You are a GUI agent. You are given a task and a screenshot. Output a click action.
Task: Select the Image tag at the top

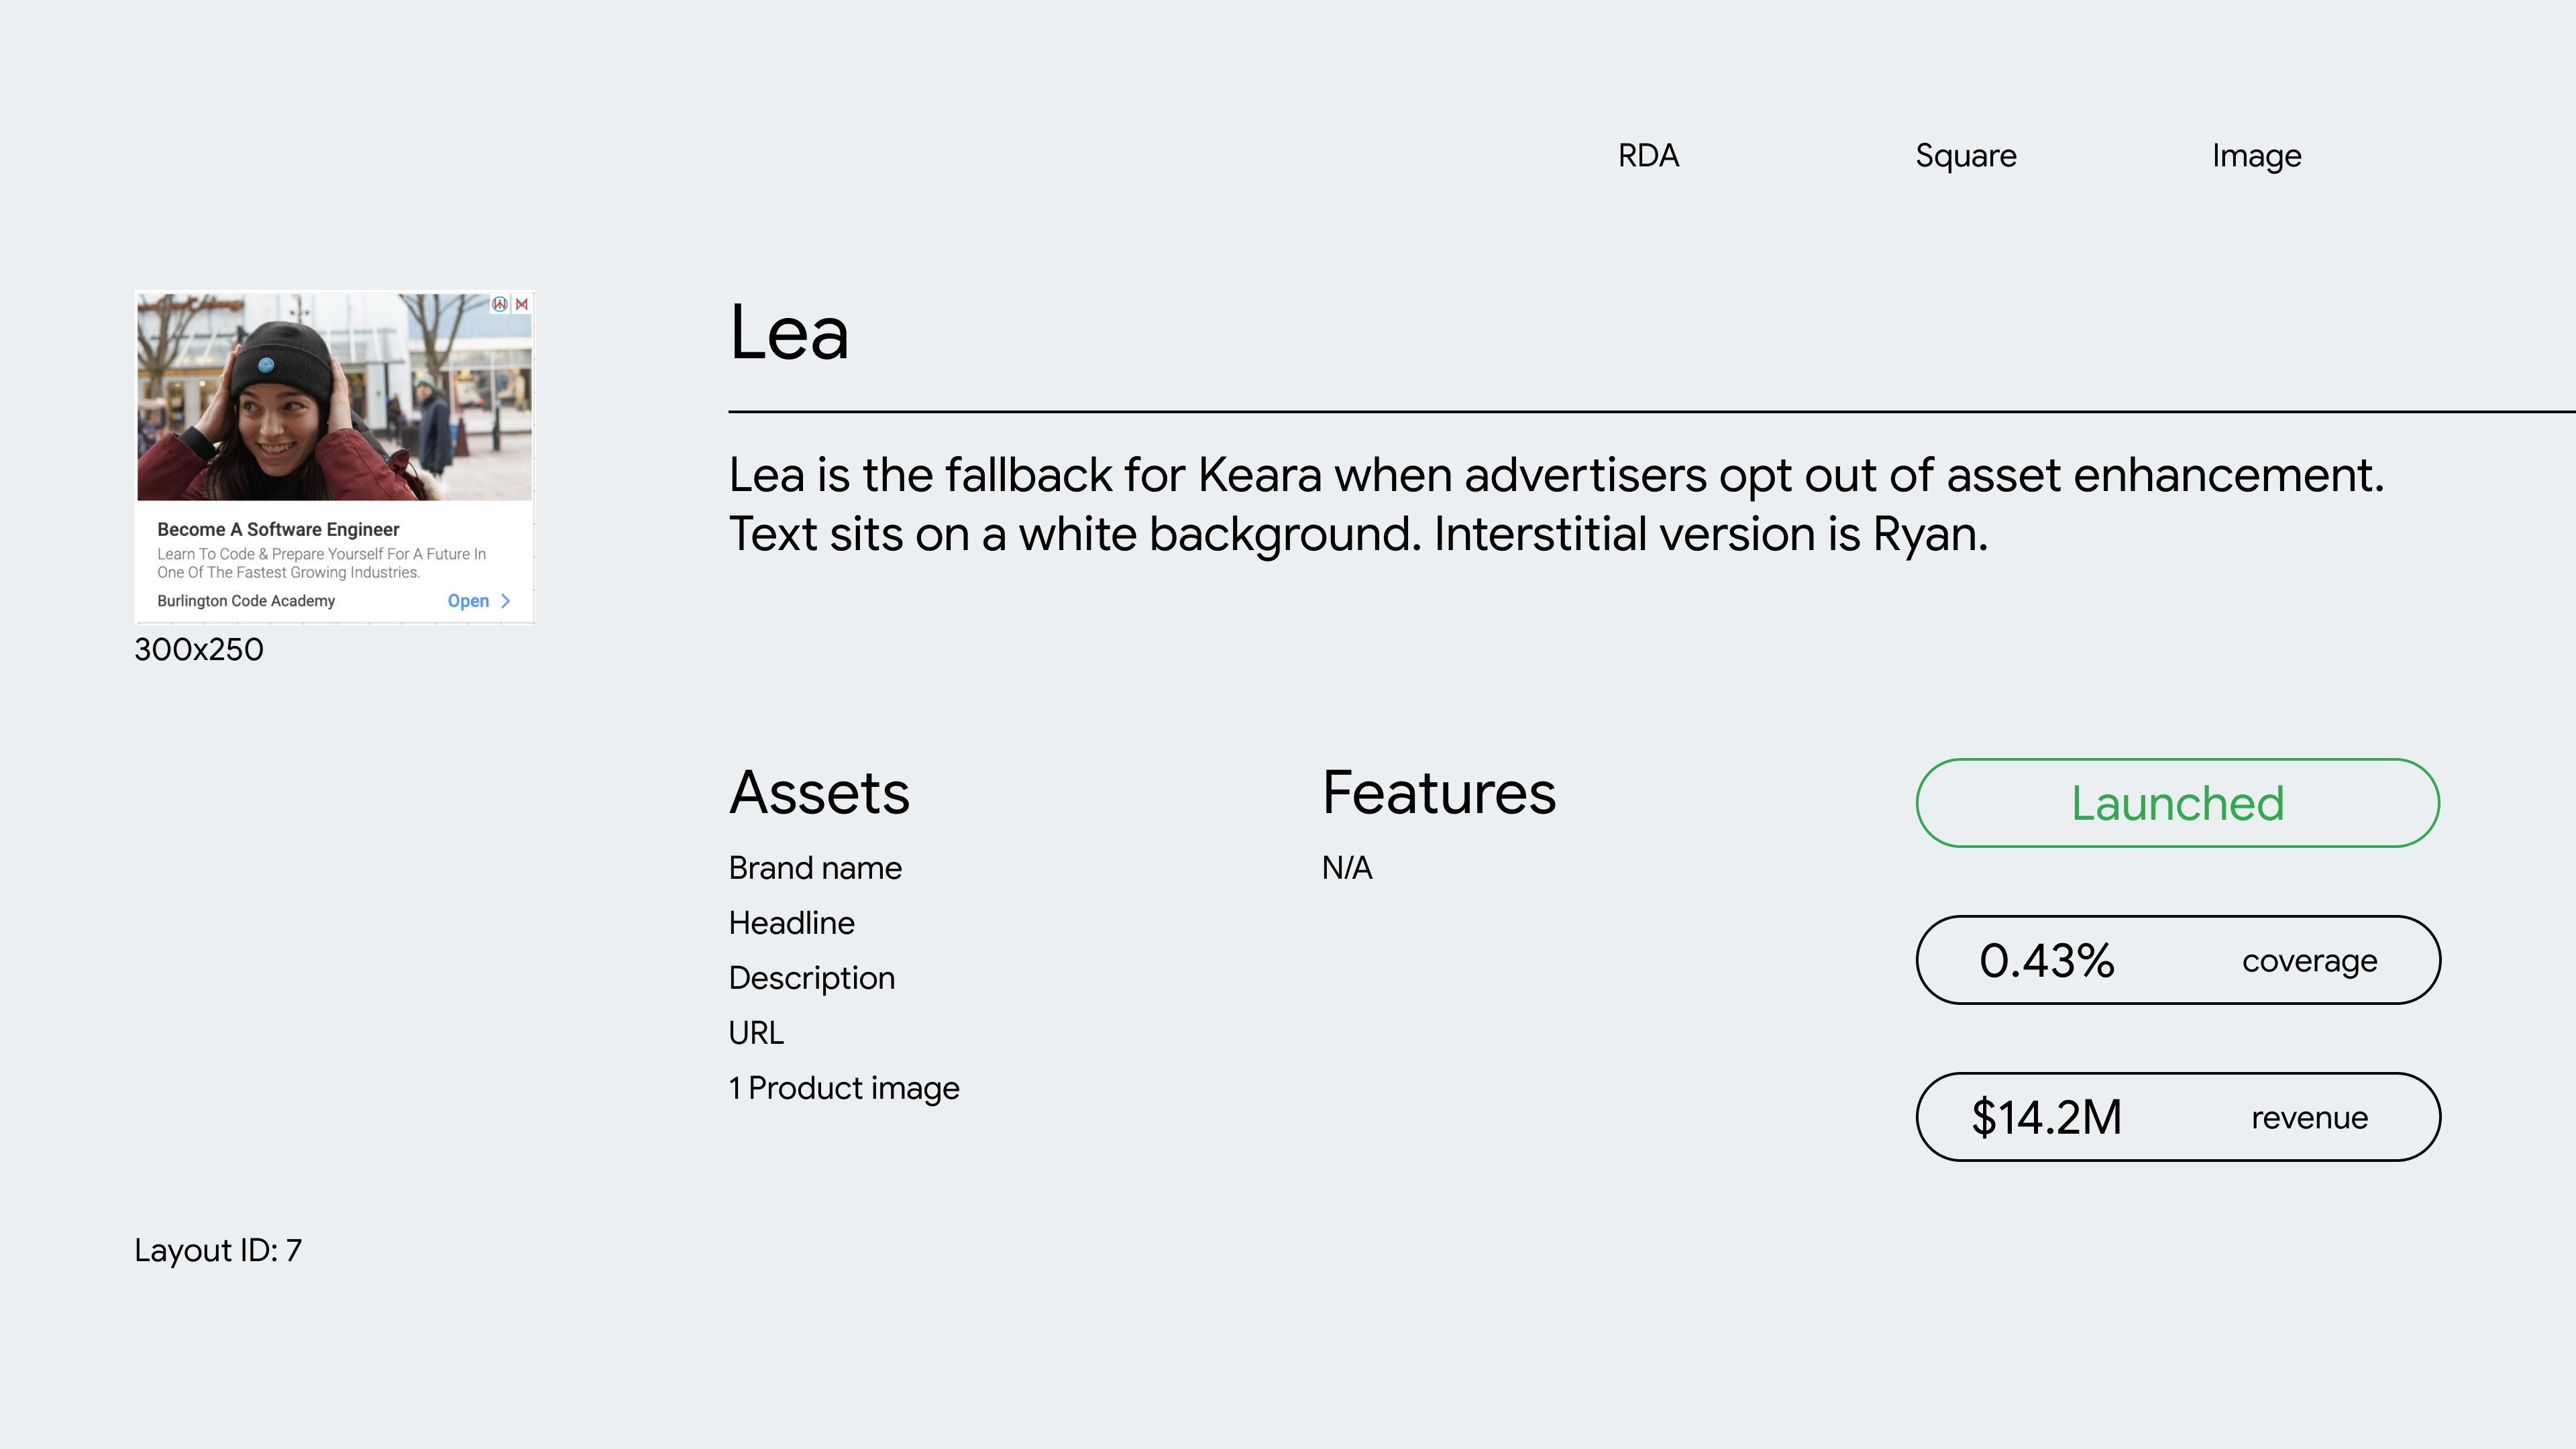[x=2257, y=156]
